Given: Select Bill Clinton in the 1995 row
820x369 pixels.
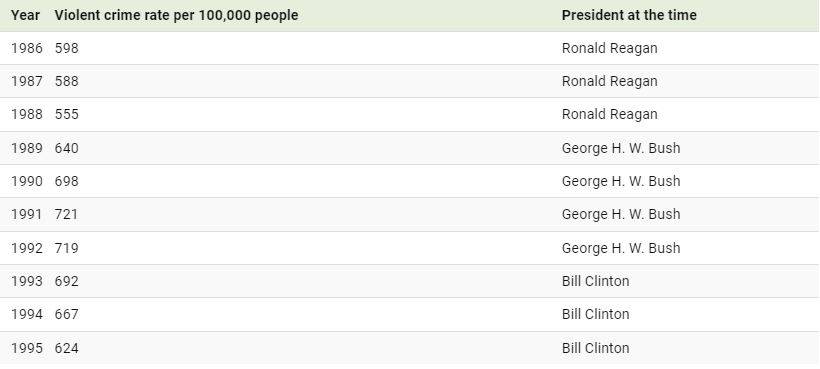Looking at the screenshot, I should pyautogui.click(x=595, y=348).
